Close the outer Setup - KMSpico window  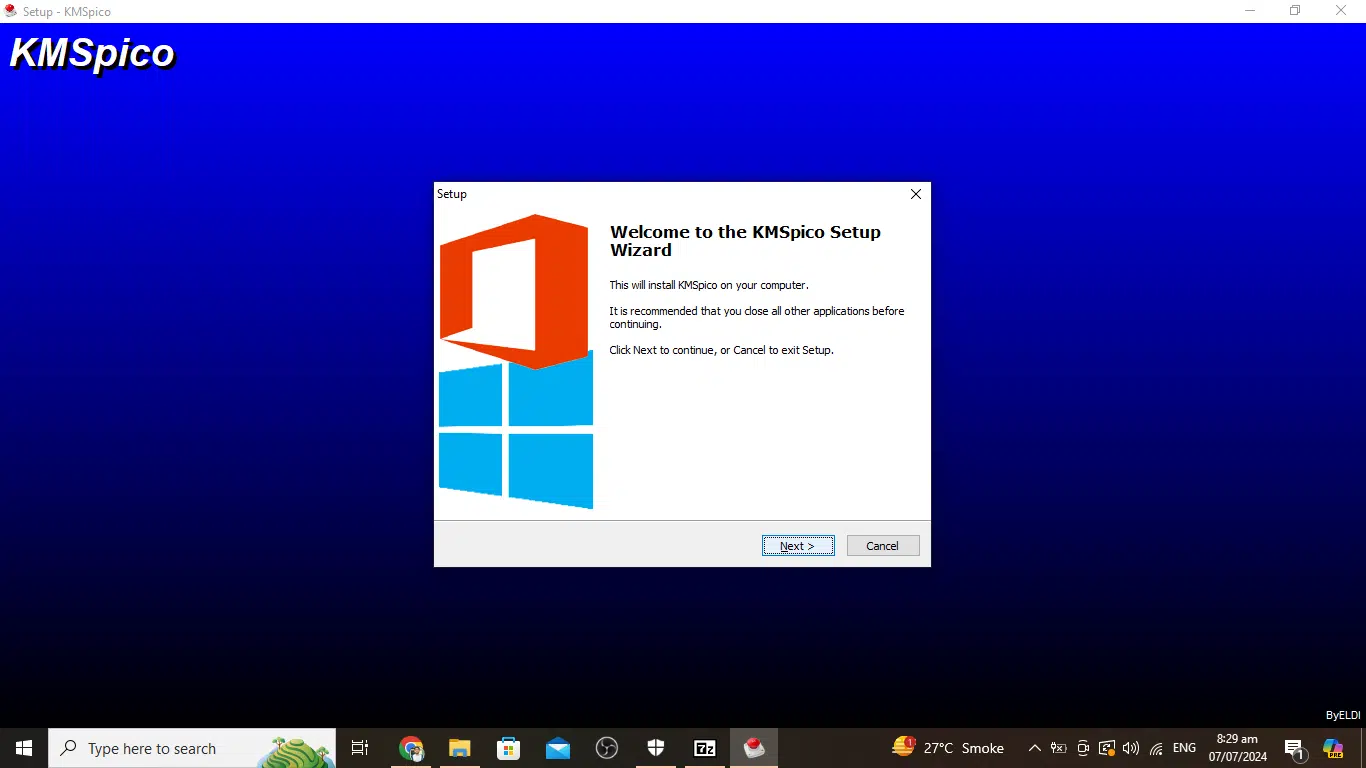(1342, 11)
